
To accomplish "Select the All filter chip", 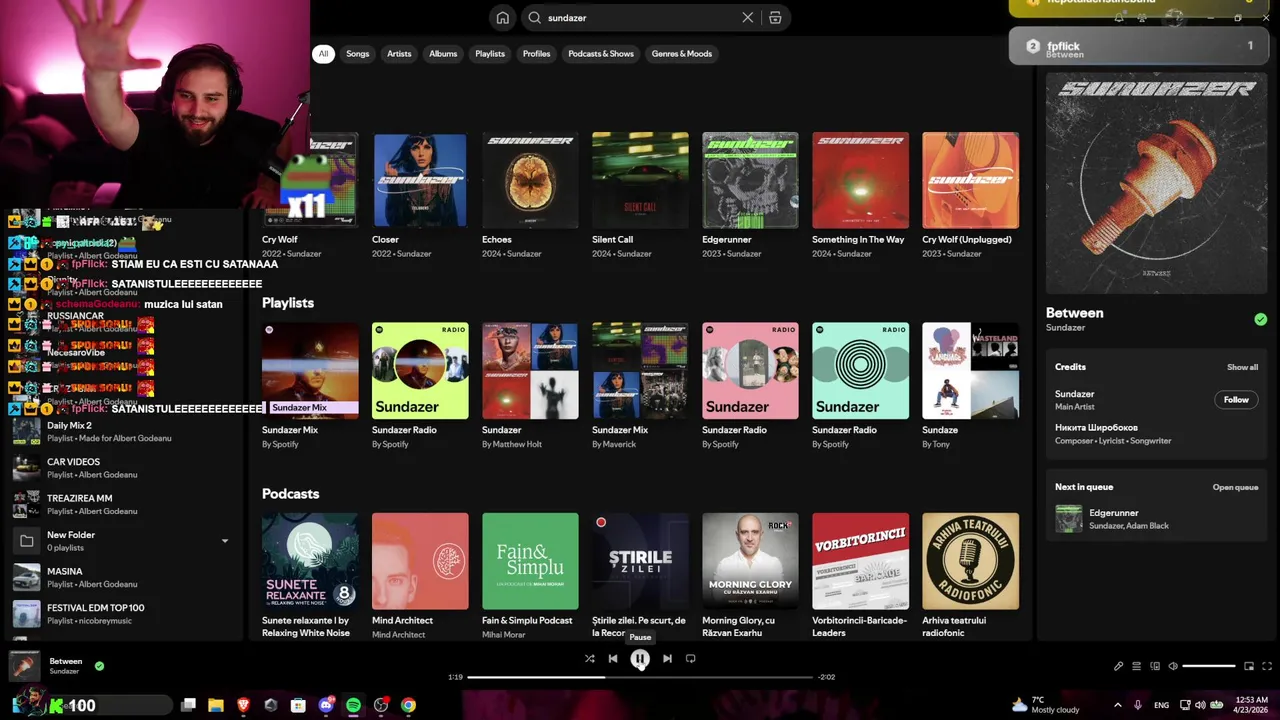I will click(x=323, y=54).
